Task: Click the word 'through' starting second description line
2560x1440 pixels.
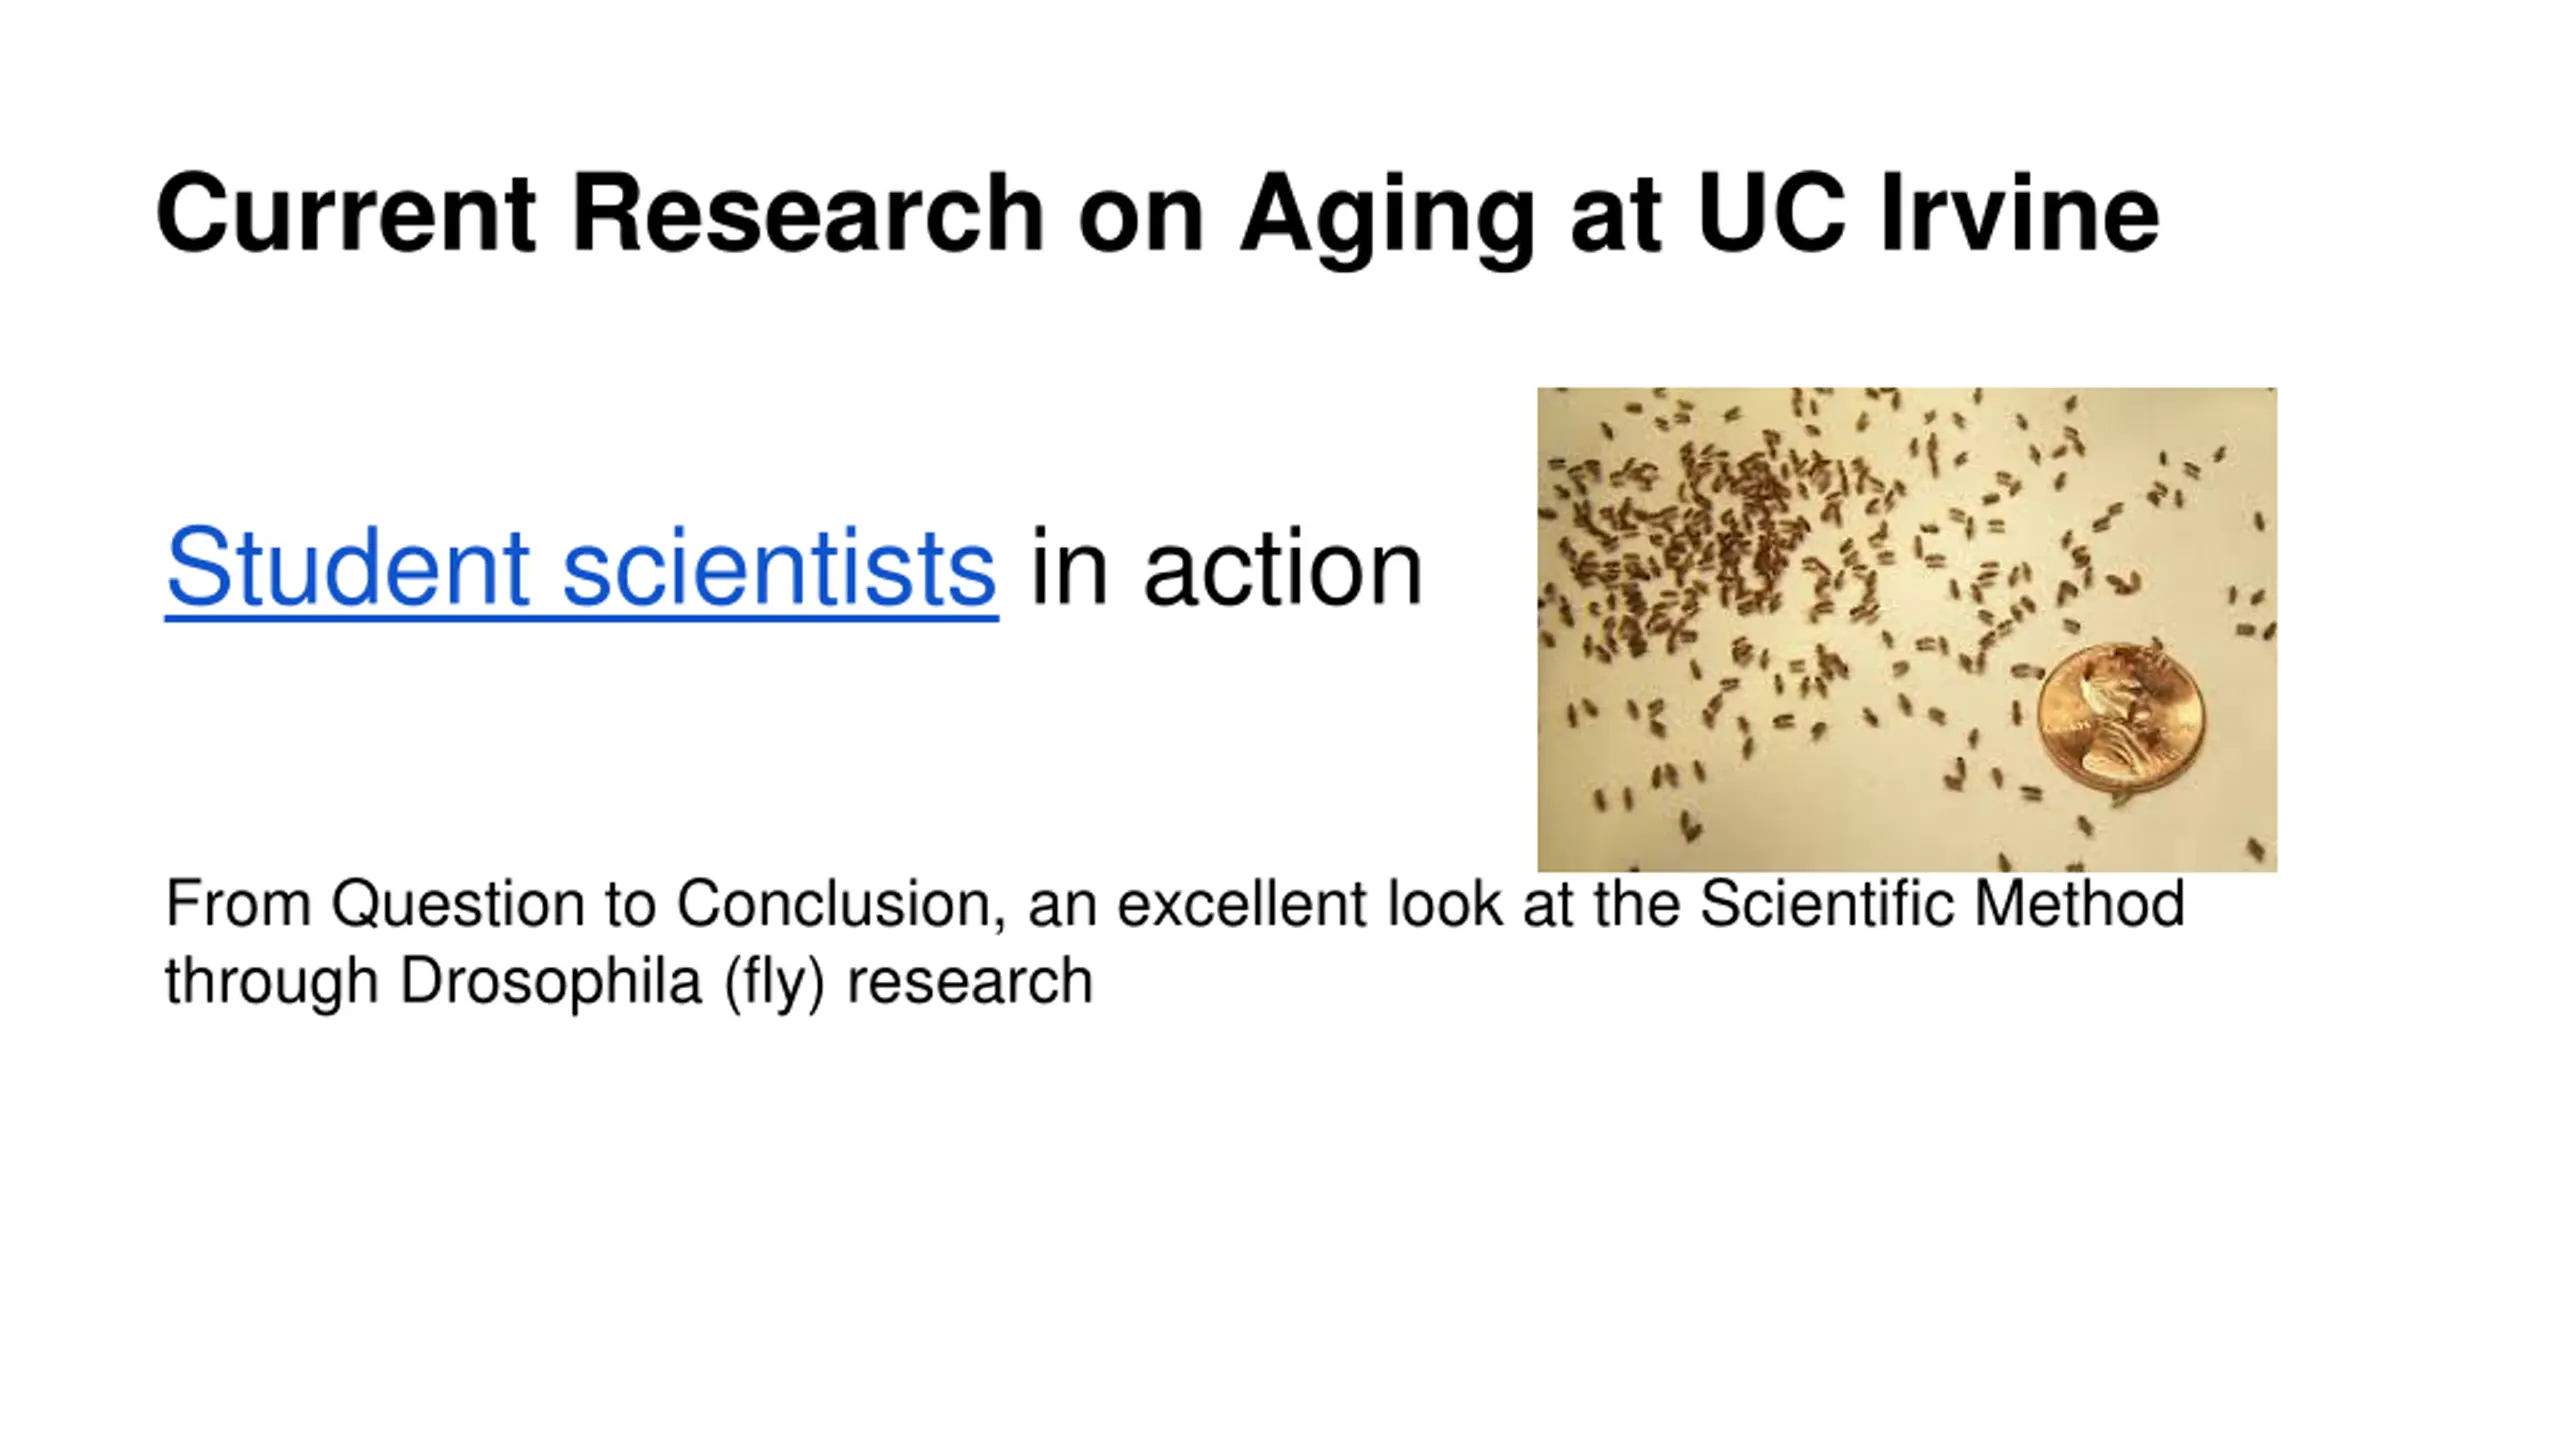Action: pyautogui.click(x=271, y=983)
